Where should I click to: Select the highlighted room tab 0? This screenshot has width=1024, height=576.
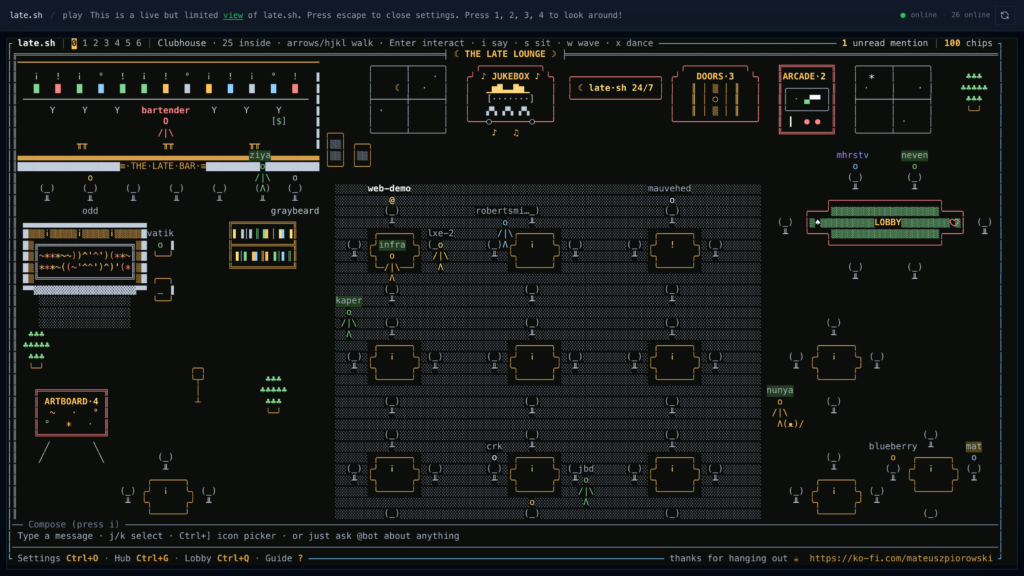(x=74, y=43)
